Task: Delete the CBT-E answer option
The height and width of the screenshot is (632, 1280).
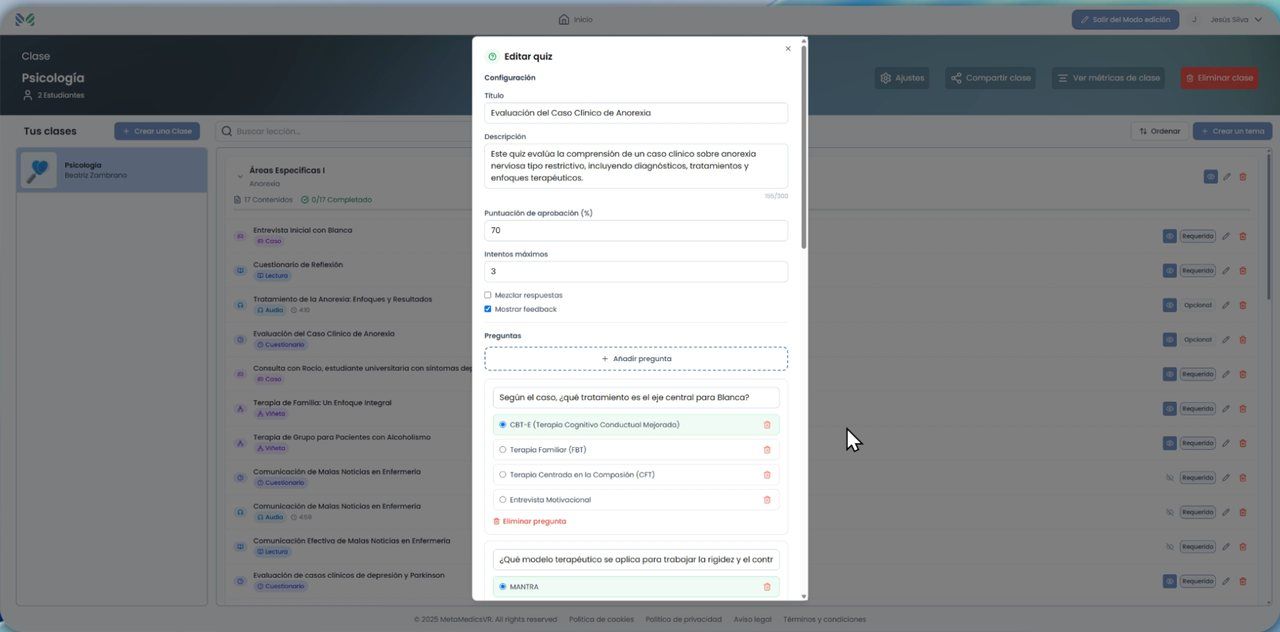Action: [x=767, y=425]
